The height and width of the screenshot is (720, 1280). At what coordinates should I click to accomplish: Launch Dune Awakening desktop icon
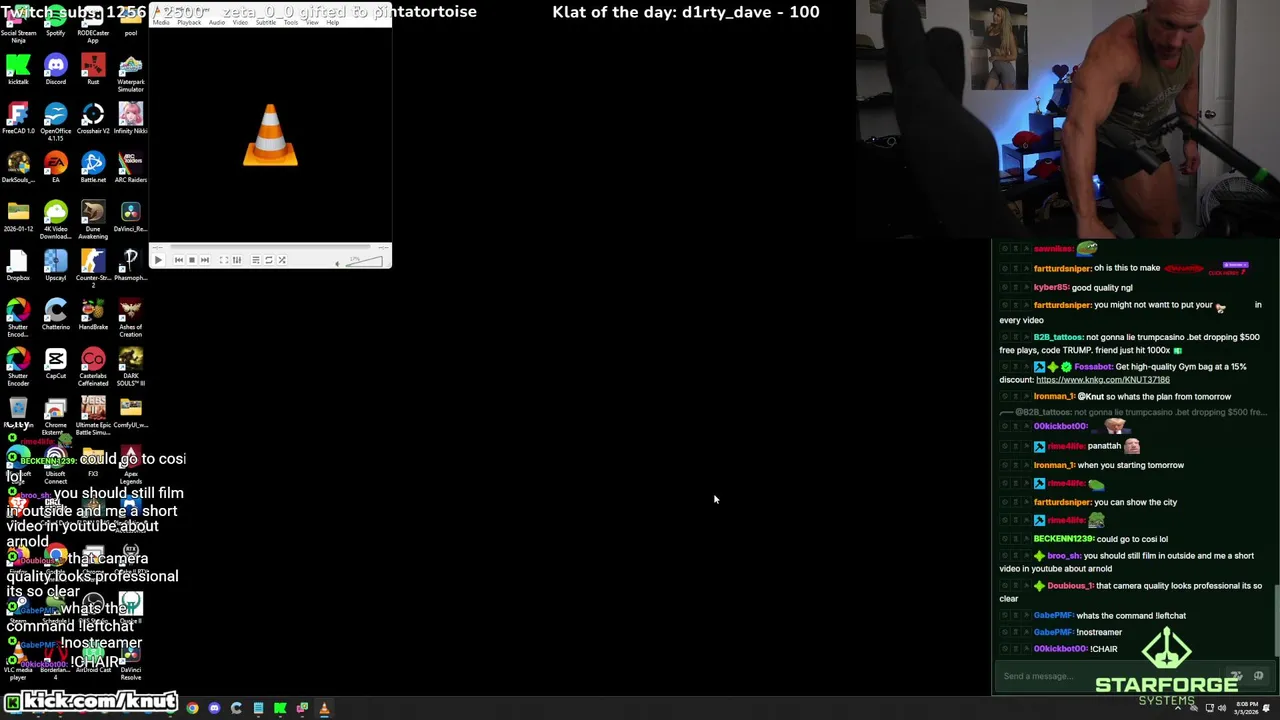point(93,219)
